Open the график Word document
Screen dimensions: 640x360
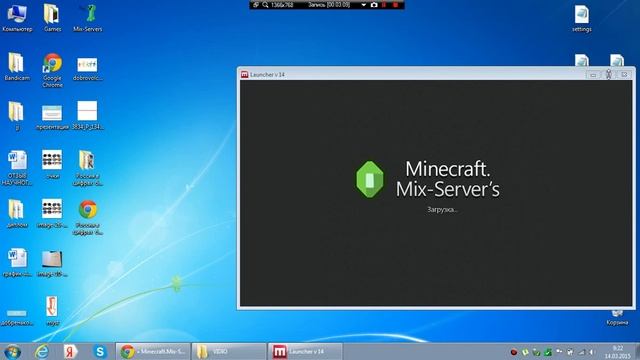point(17,262)
